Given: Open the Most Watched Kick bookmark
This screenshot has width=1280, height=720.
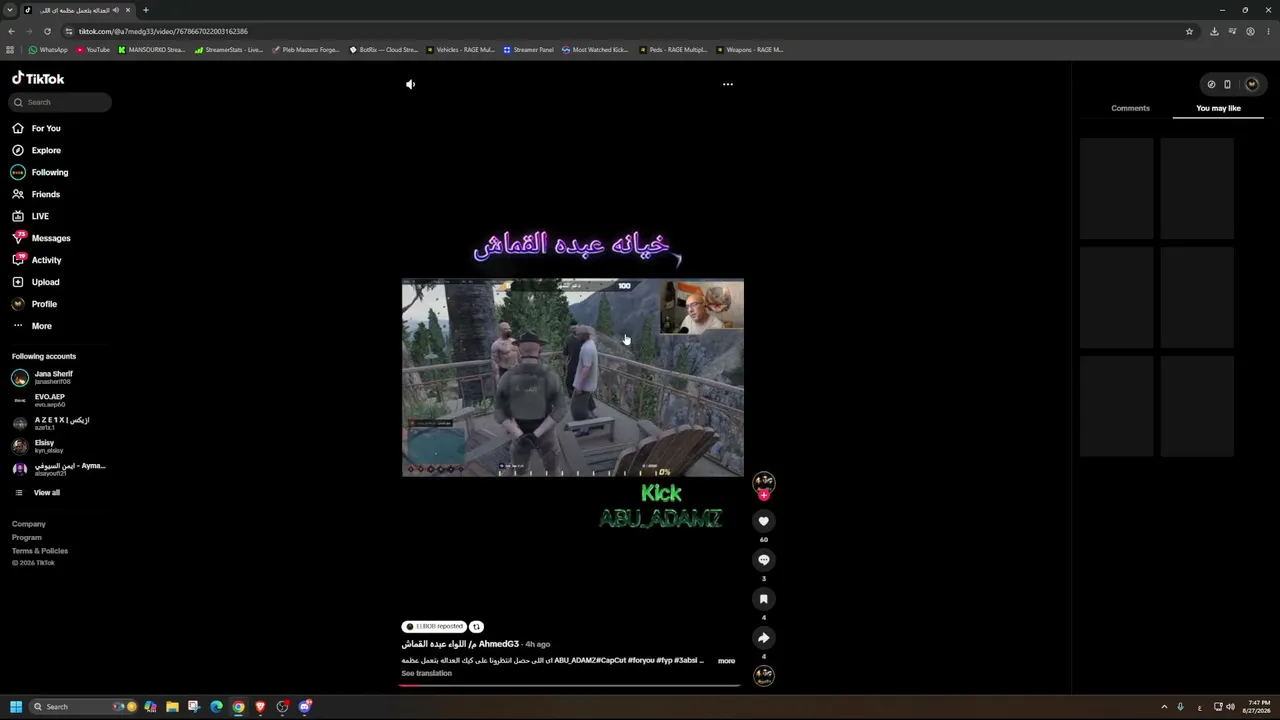Looking at the screenshot, I should pyautogui.click(x=595, y=50).
